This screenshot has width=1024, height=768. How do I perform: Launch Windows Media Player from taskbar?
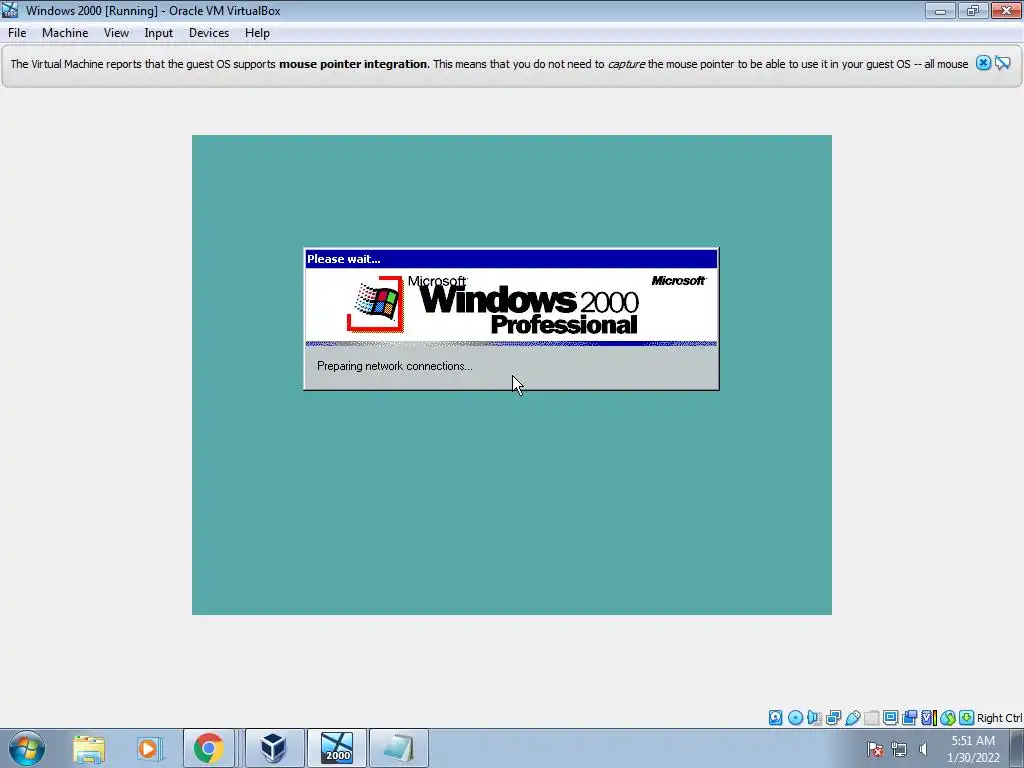(148, 748)
